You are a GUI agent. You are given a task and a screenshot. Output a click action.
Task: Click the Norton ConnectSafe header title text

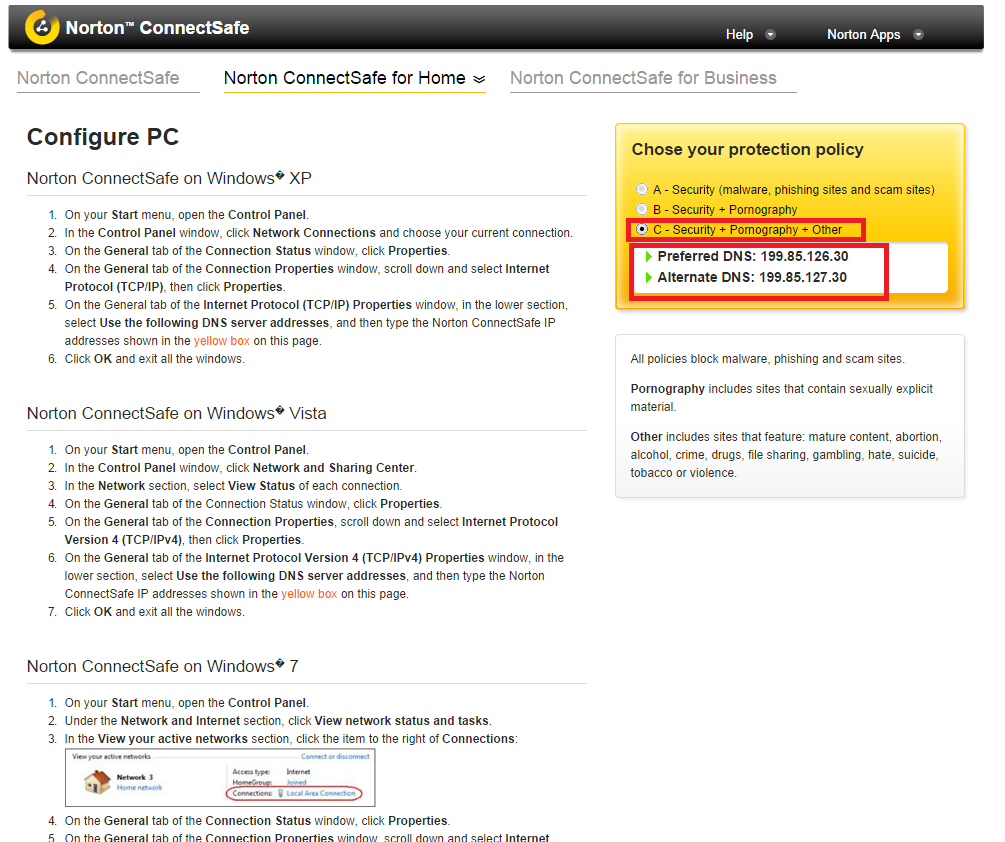(157, 28)
